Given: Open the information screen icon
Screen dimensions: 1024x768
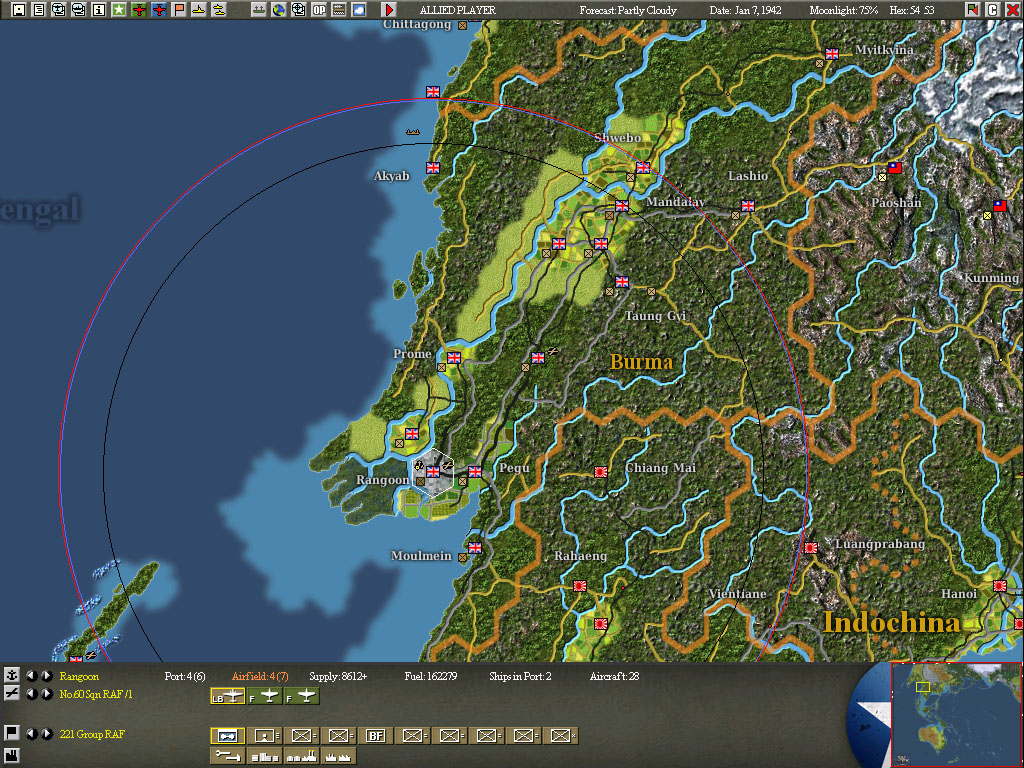Looking at the screenshot, I should (x=99, y=10).
